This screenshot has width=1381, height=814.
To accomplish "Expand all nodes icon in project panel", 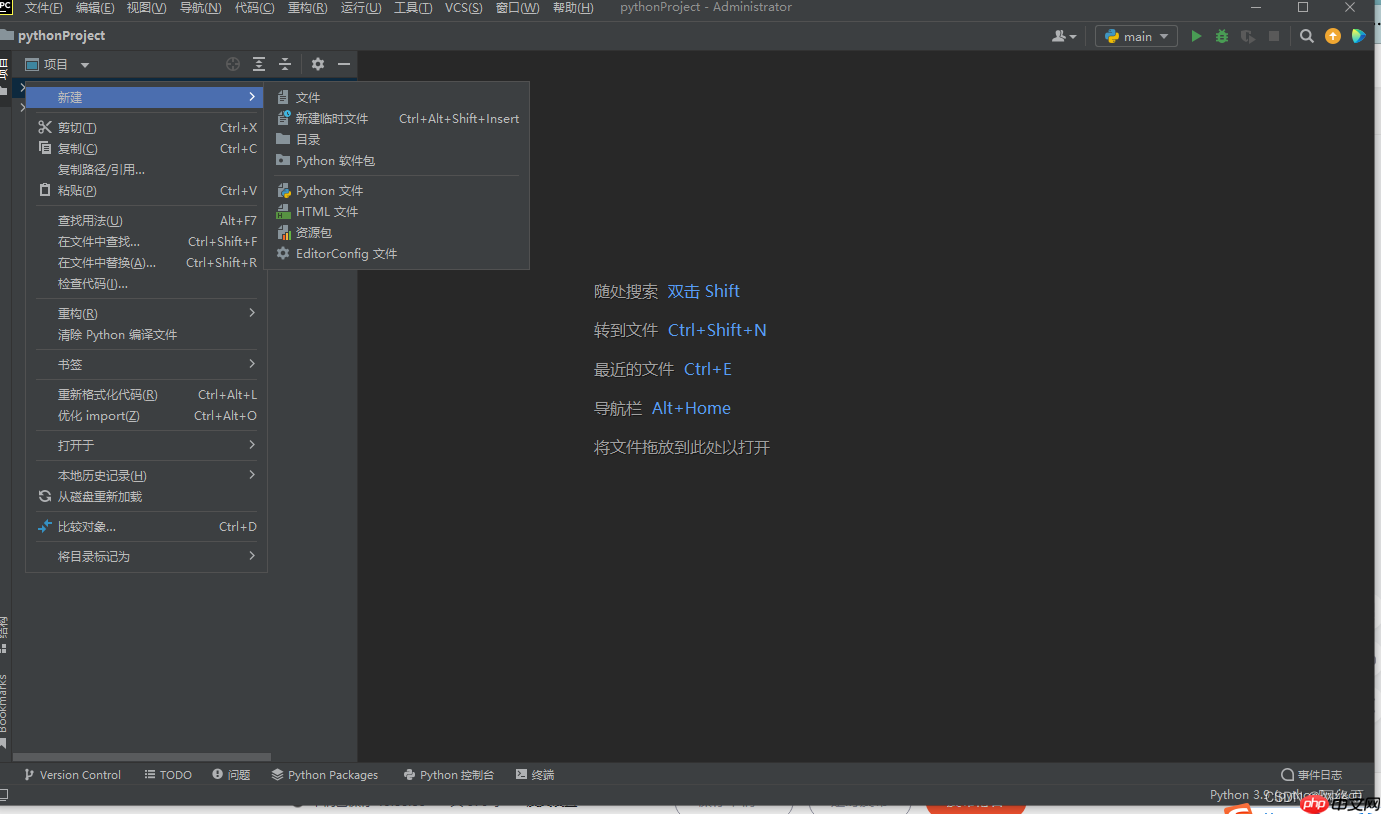I will (x=259, y=64).
